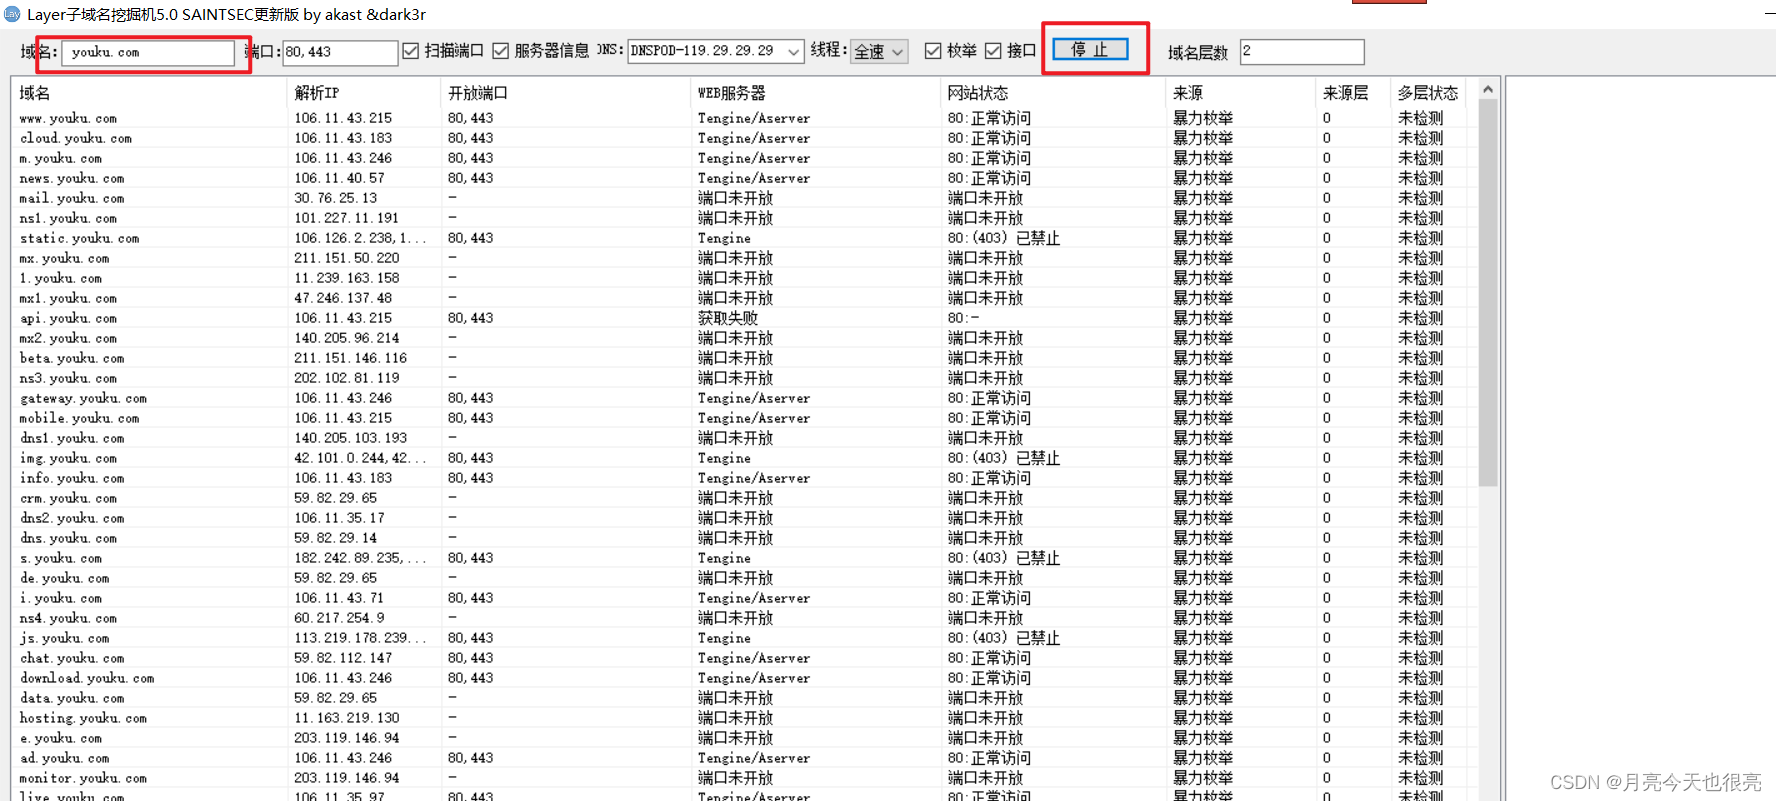Select row cloud.youku.com
This screenshot has width=1776, height=801.
(745, 138)
